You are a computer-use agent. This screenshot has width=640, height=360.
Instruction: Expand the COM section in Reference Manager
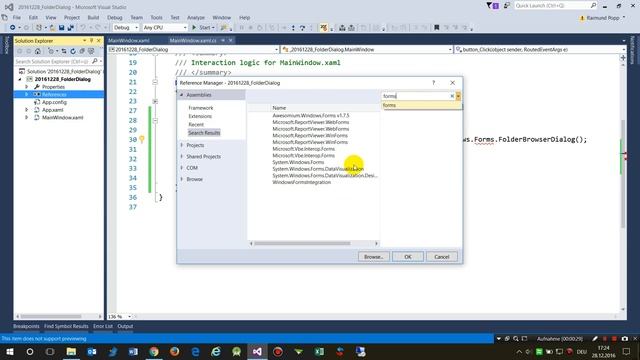pos(182,168)
